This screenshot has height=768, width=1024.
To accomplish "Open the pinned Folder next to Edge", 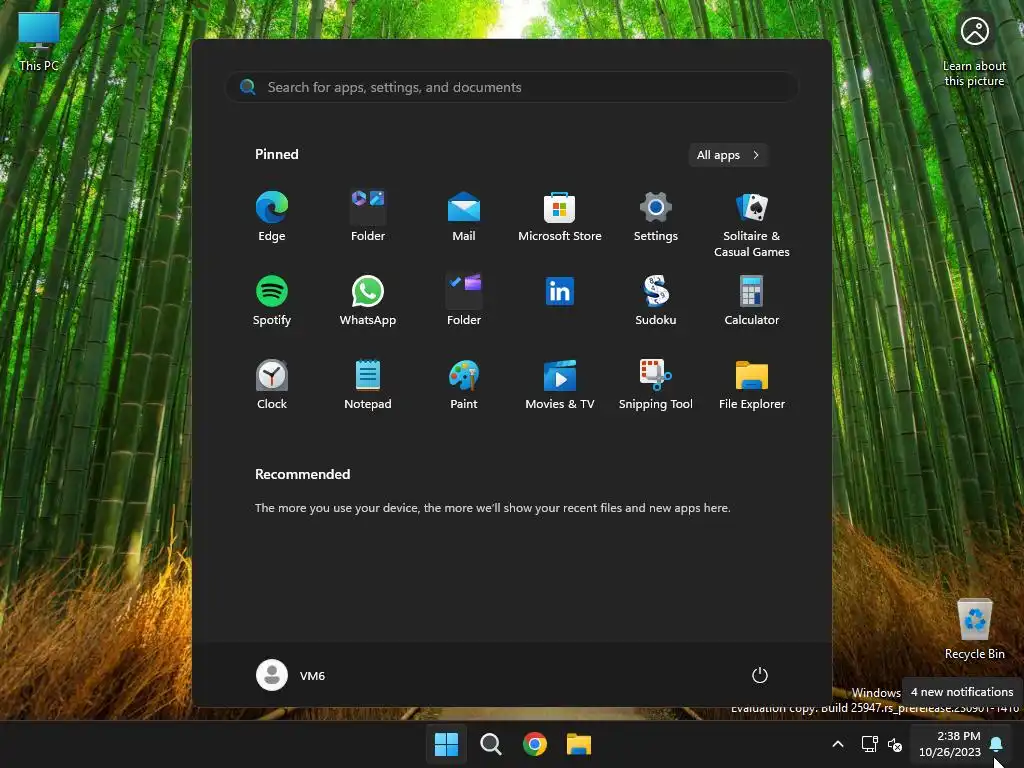I will coord(368,217).
